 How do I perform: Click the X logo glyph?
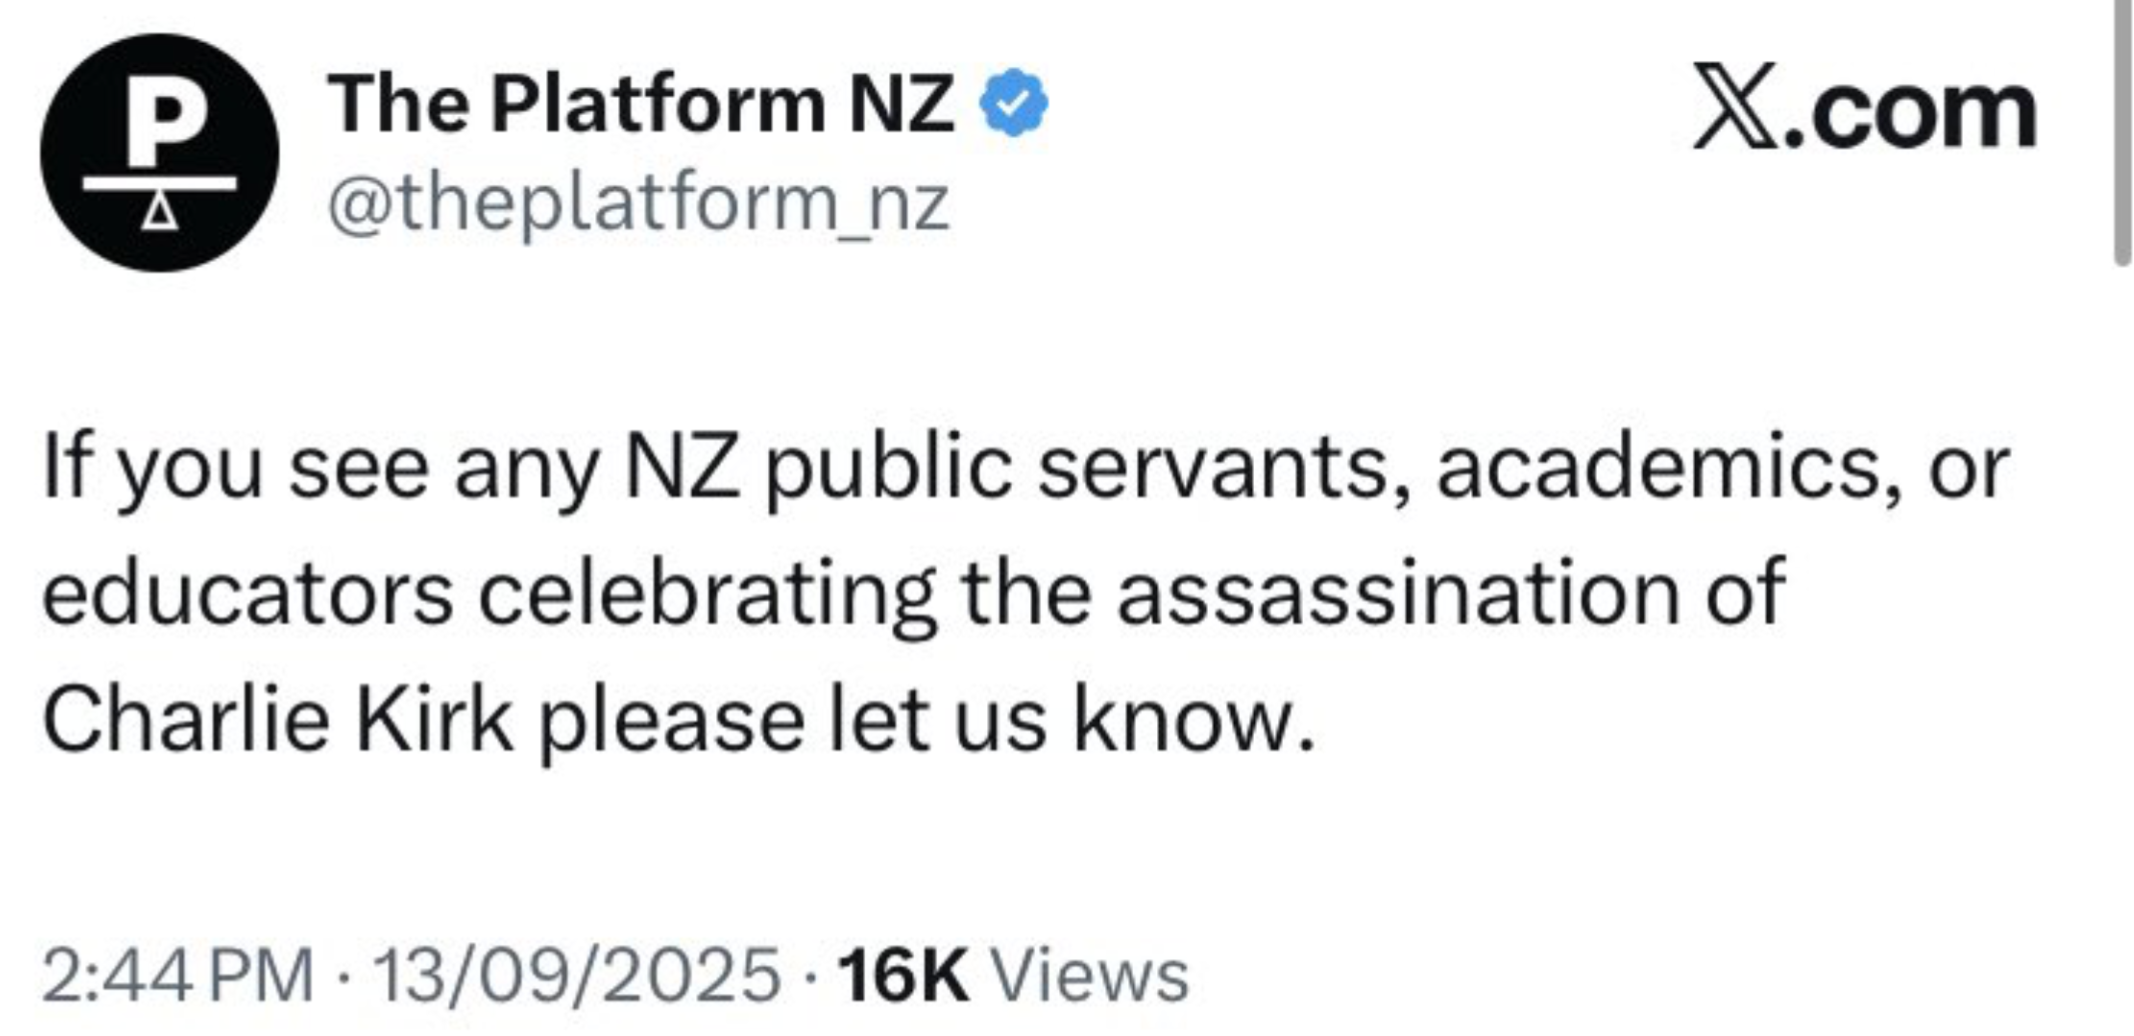tap(1737, 106)
